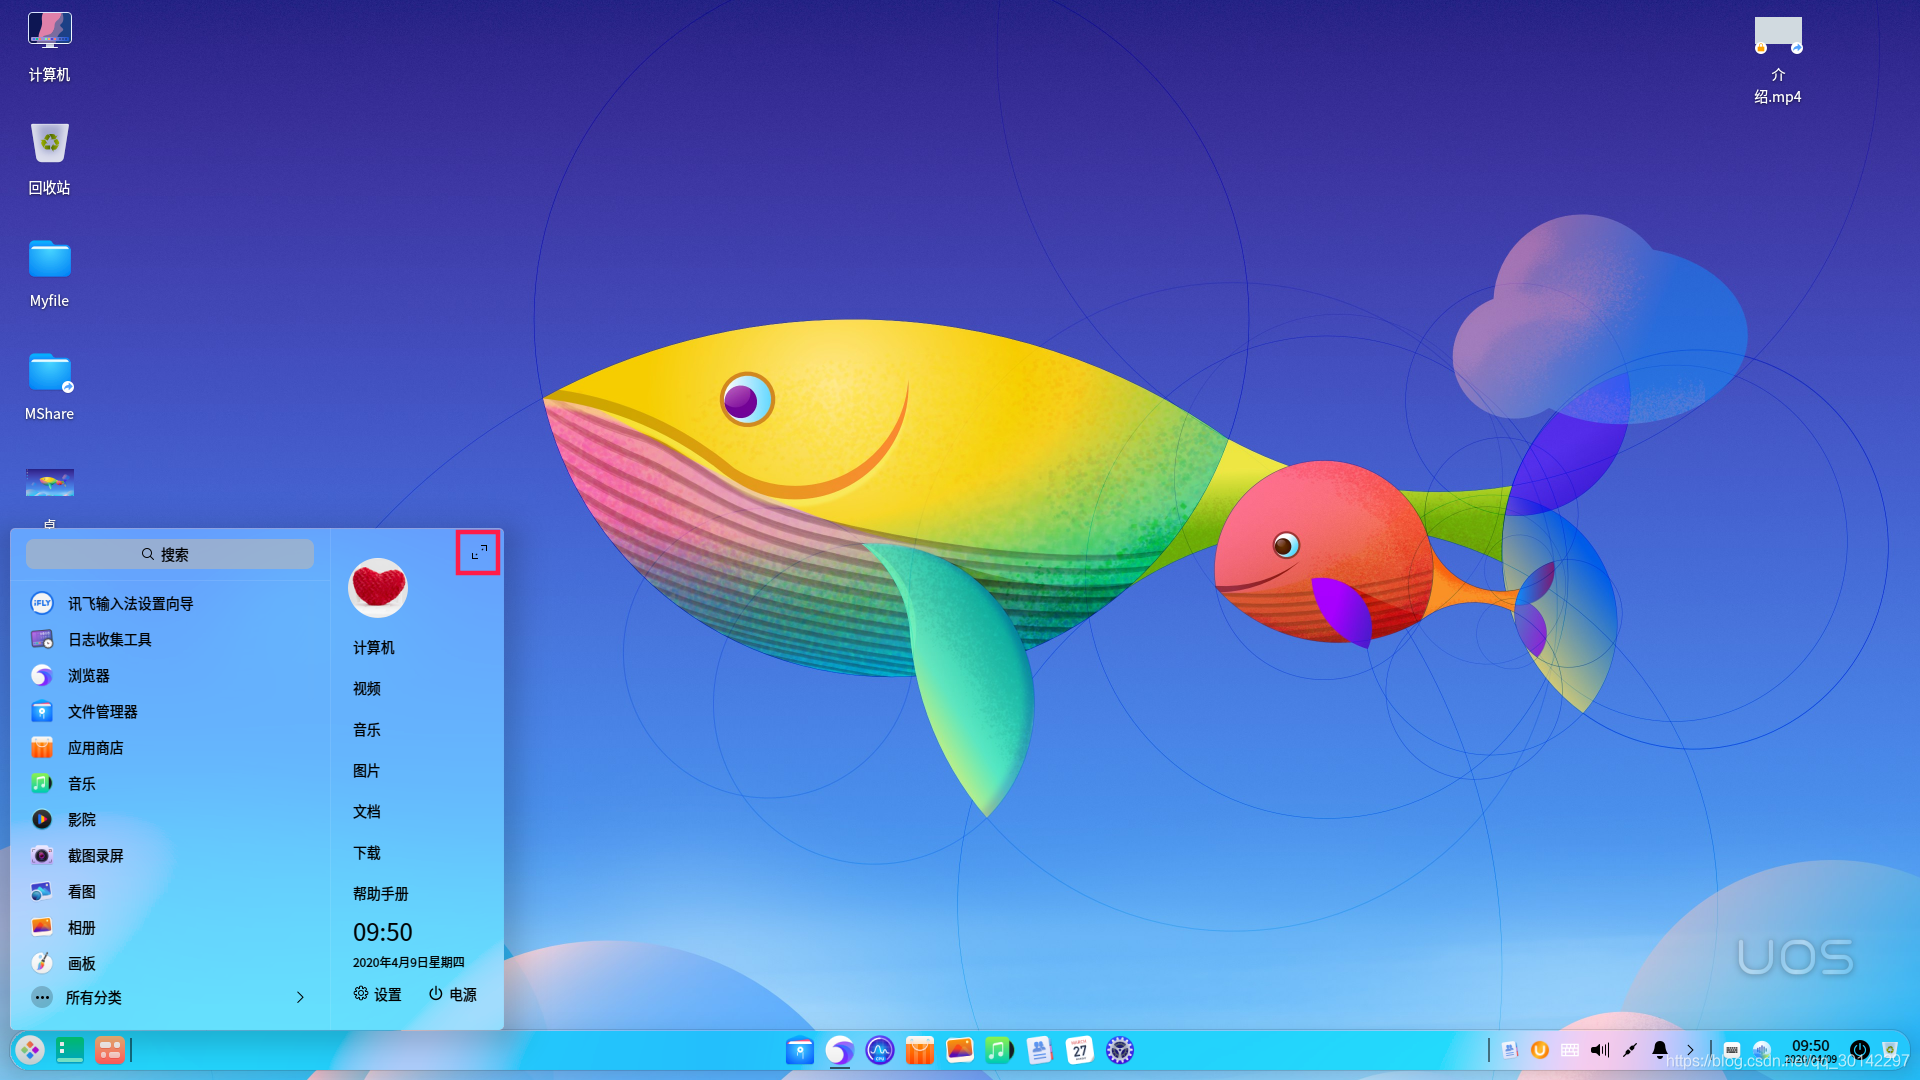Click the volume speaker tray icon
The image size is (1920, 1080).
click(x=1600, y=1050)
